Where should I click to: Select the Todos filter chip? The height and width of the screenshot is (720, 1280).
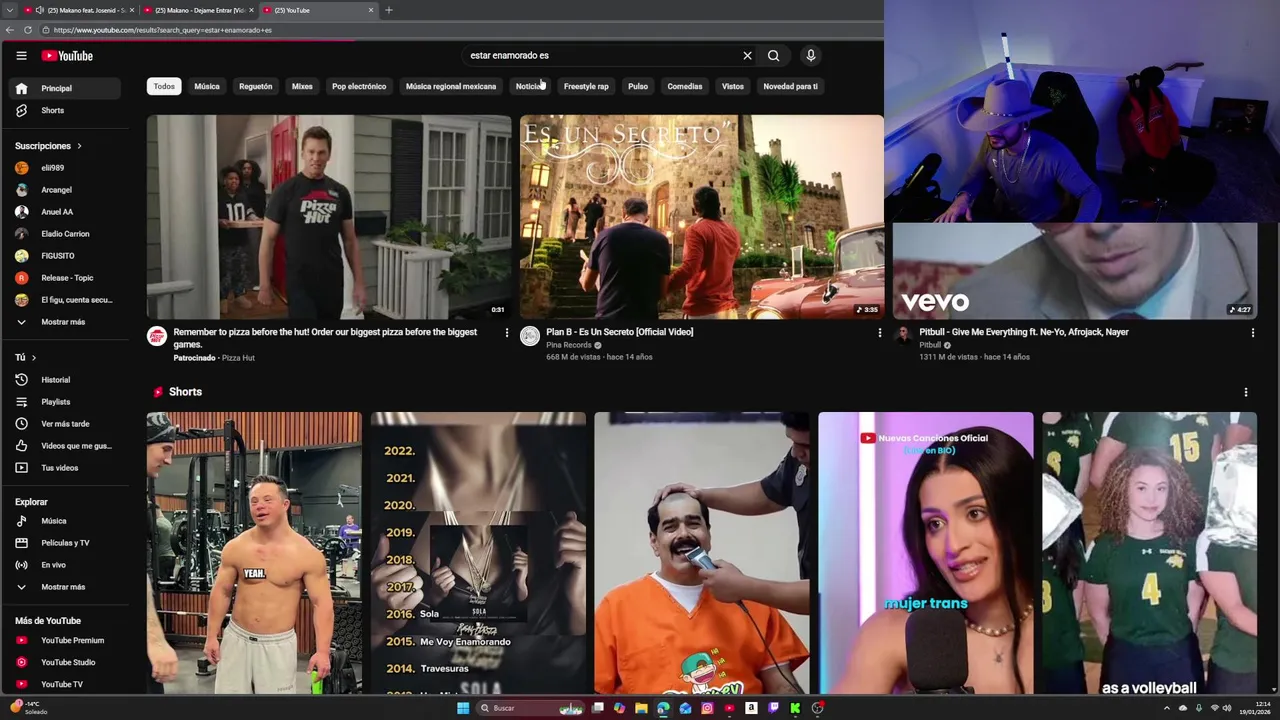pos(164,86)
